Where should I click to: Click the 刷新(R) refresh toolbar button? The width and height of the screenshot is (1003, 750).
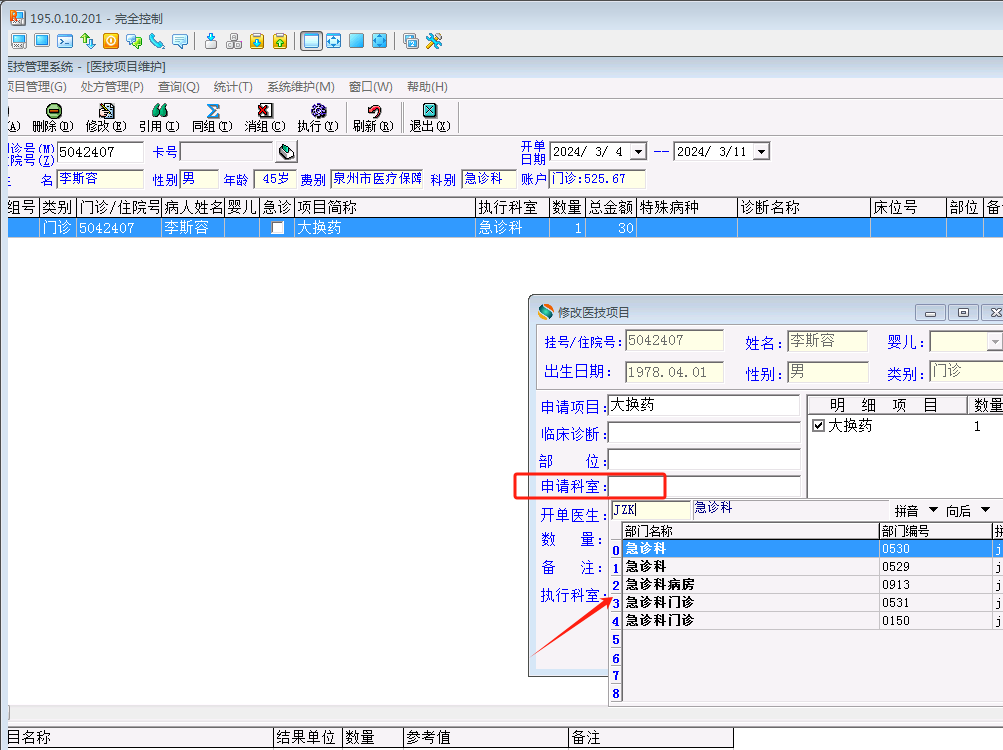click(x=374, y=118)
